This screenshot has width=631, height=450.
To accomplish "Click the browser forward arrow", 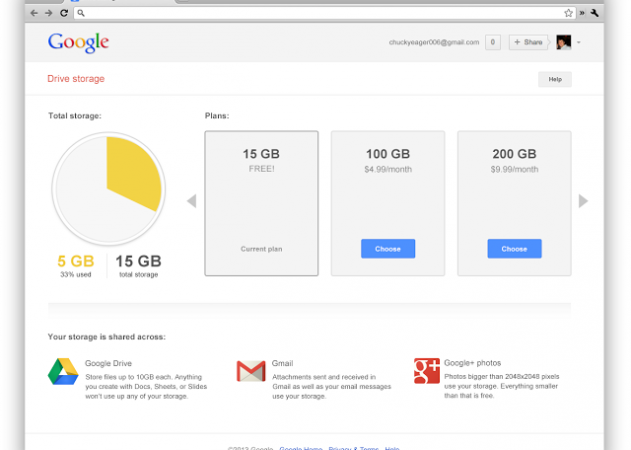I will click(x=49, y=13).
